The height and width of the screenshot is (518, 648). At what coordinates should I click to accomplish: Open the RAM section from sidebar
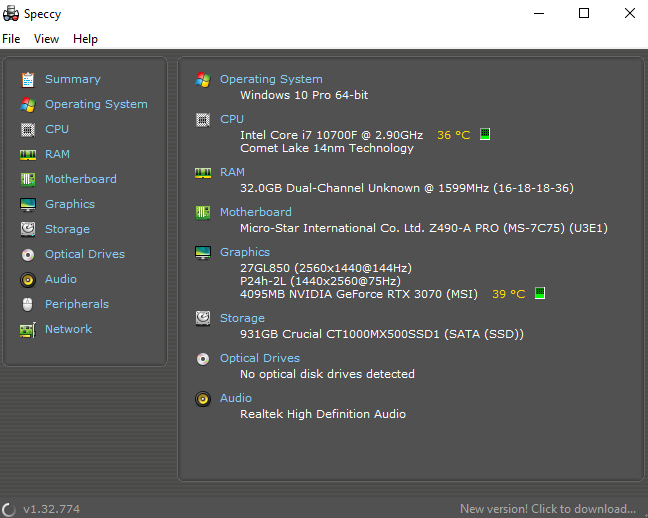tap(57, 154)
